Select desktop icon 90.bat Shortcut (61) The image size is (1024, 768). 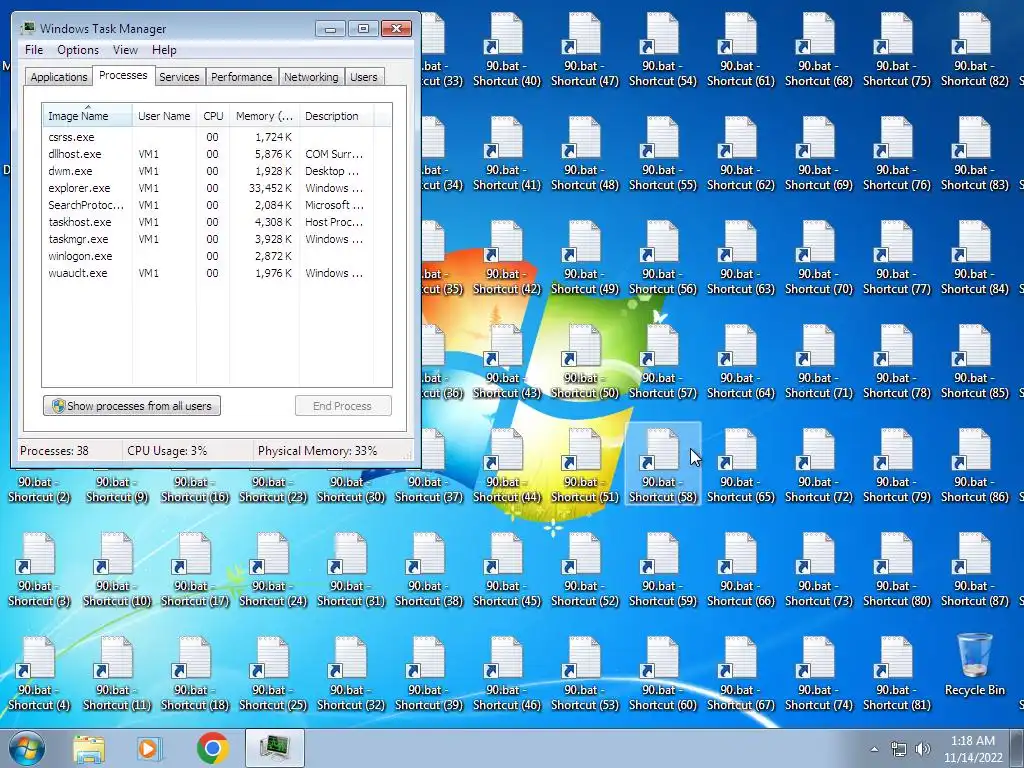point(741,51)
